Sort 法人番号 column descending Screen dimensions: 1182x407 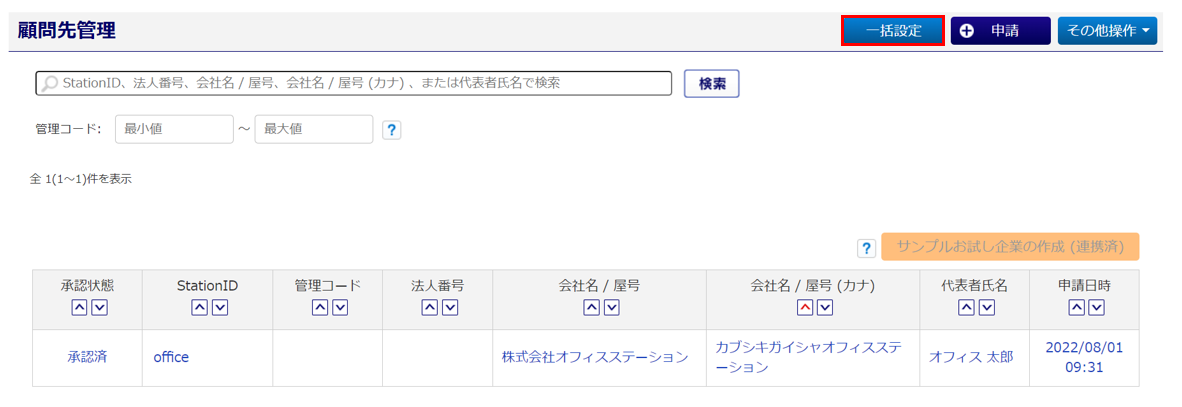coord(449,308)
